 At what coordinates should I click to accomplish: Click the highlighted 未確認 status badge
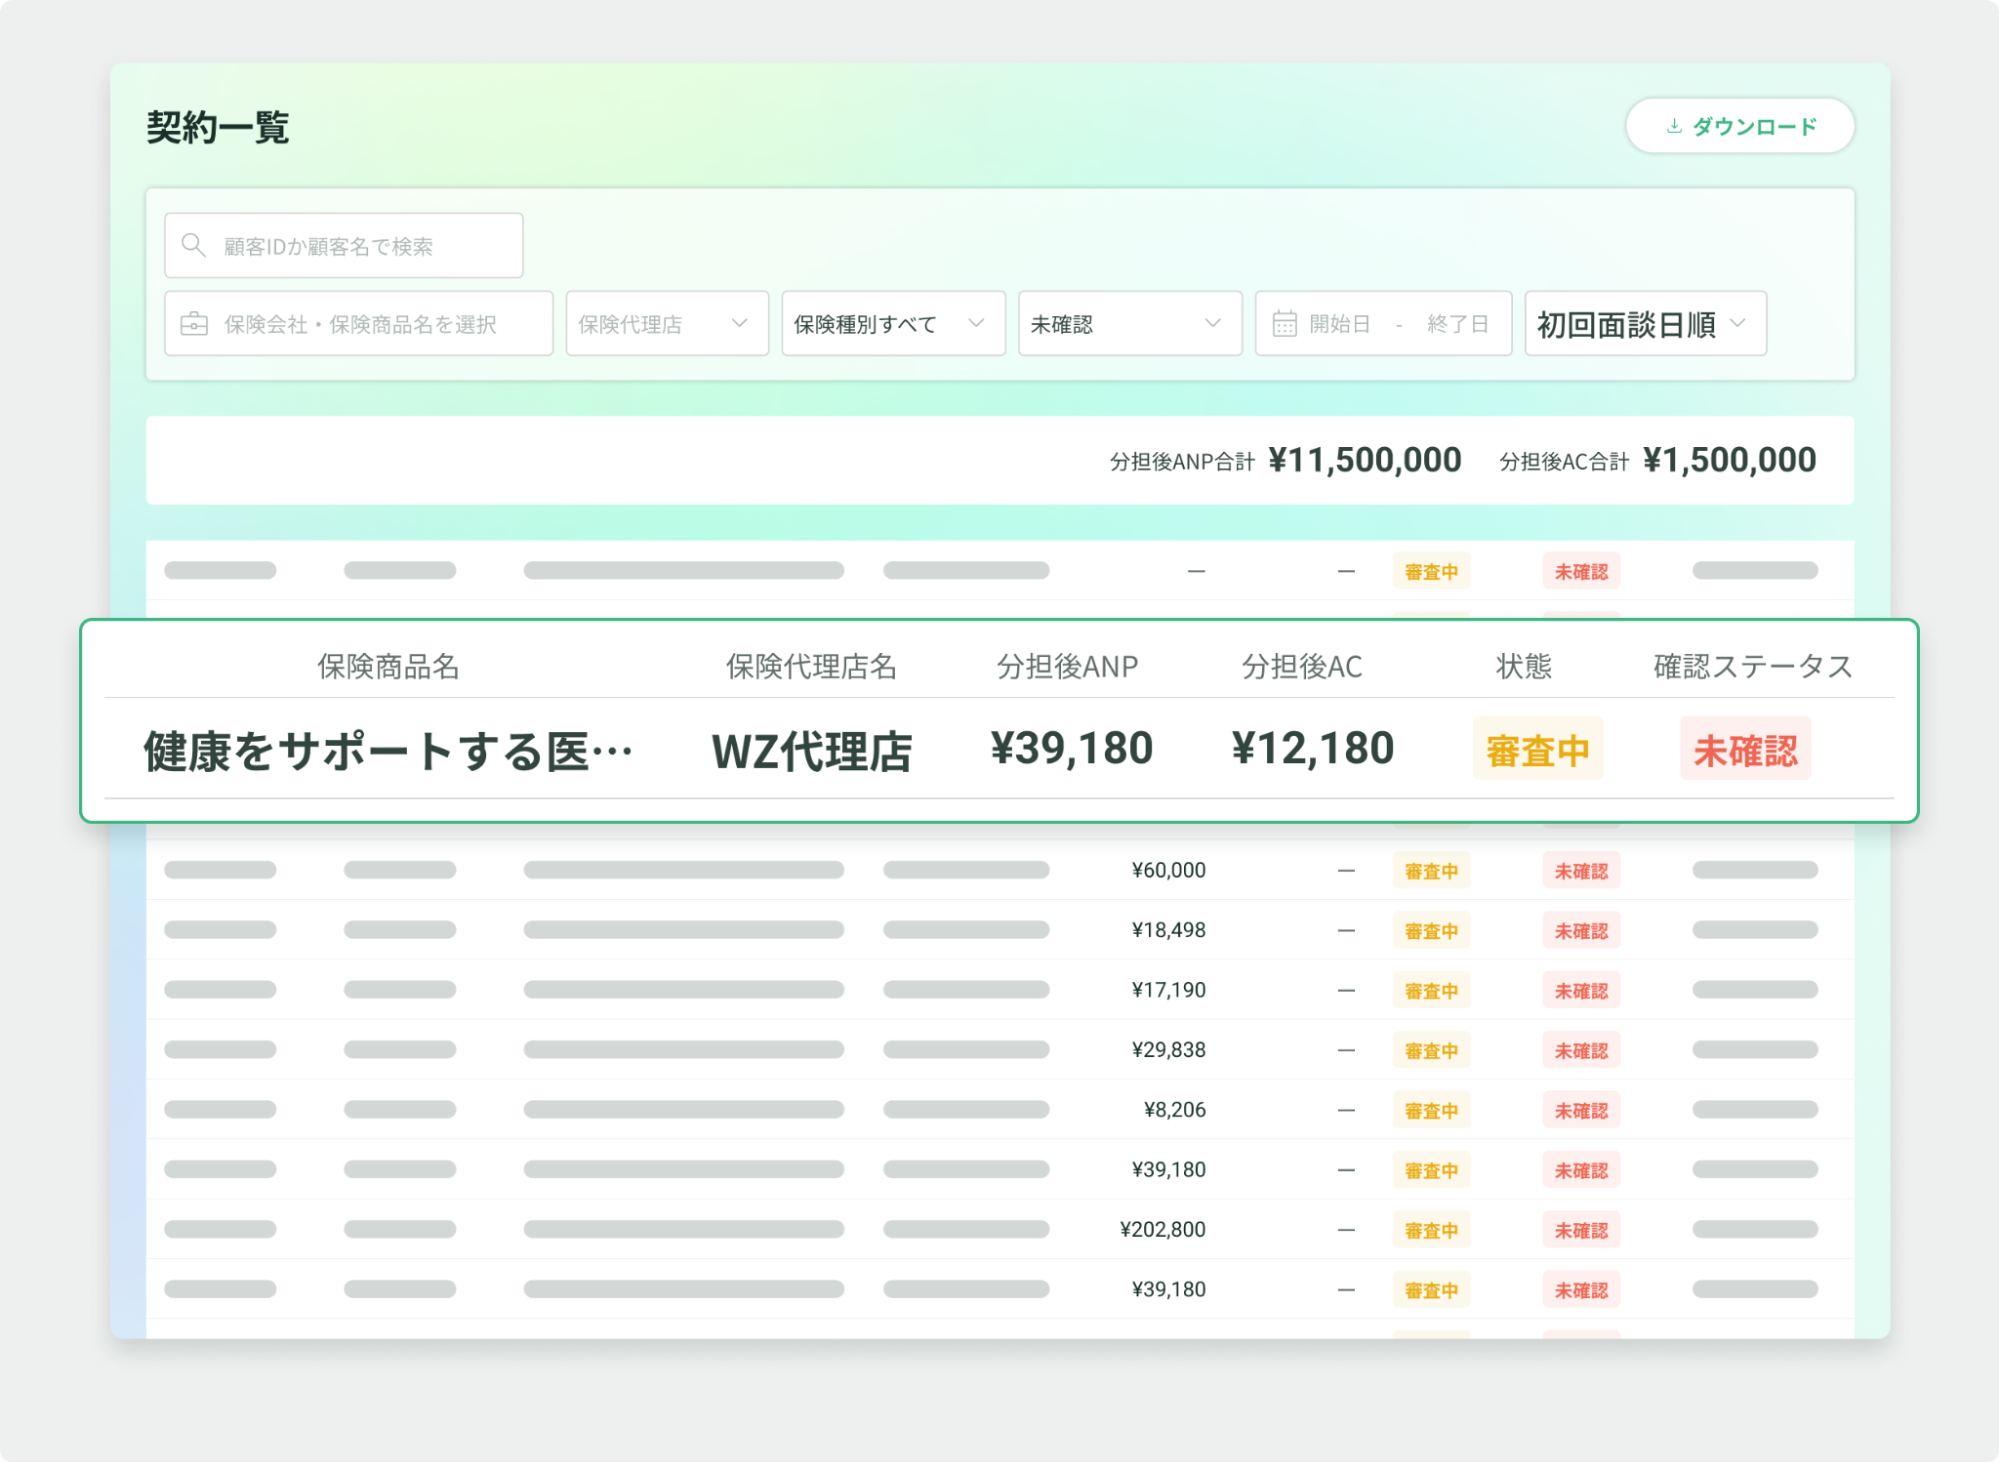(1745, 749)
